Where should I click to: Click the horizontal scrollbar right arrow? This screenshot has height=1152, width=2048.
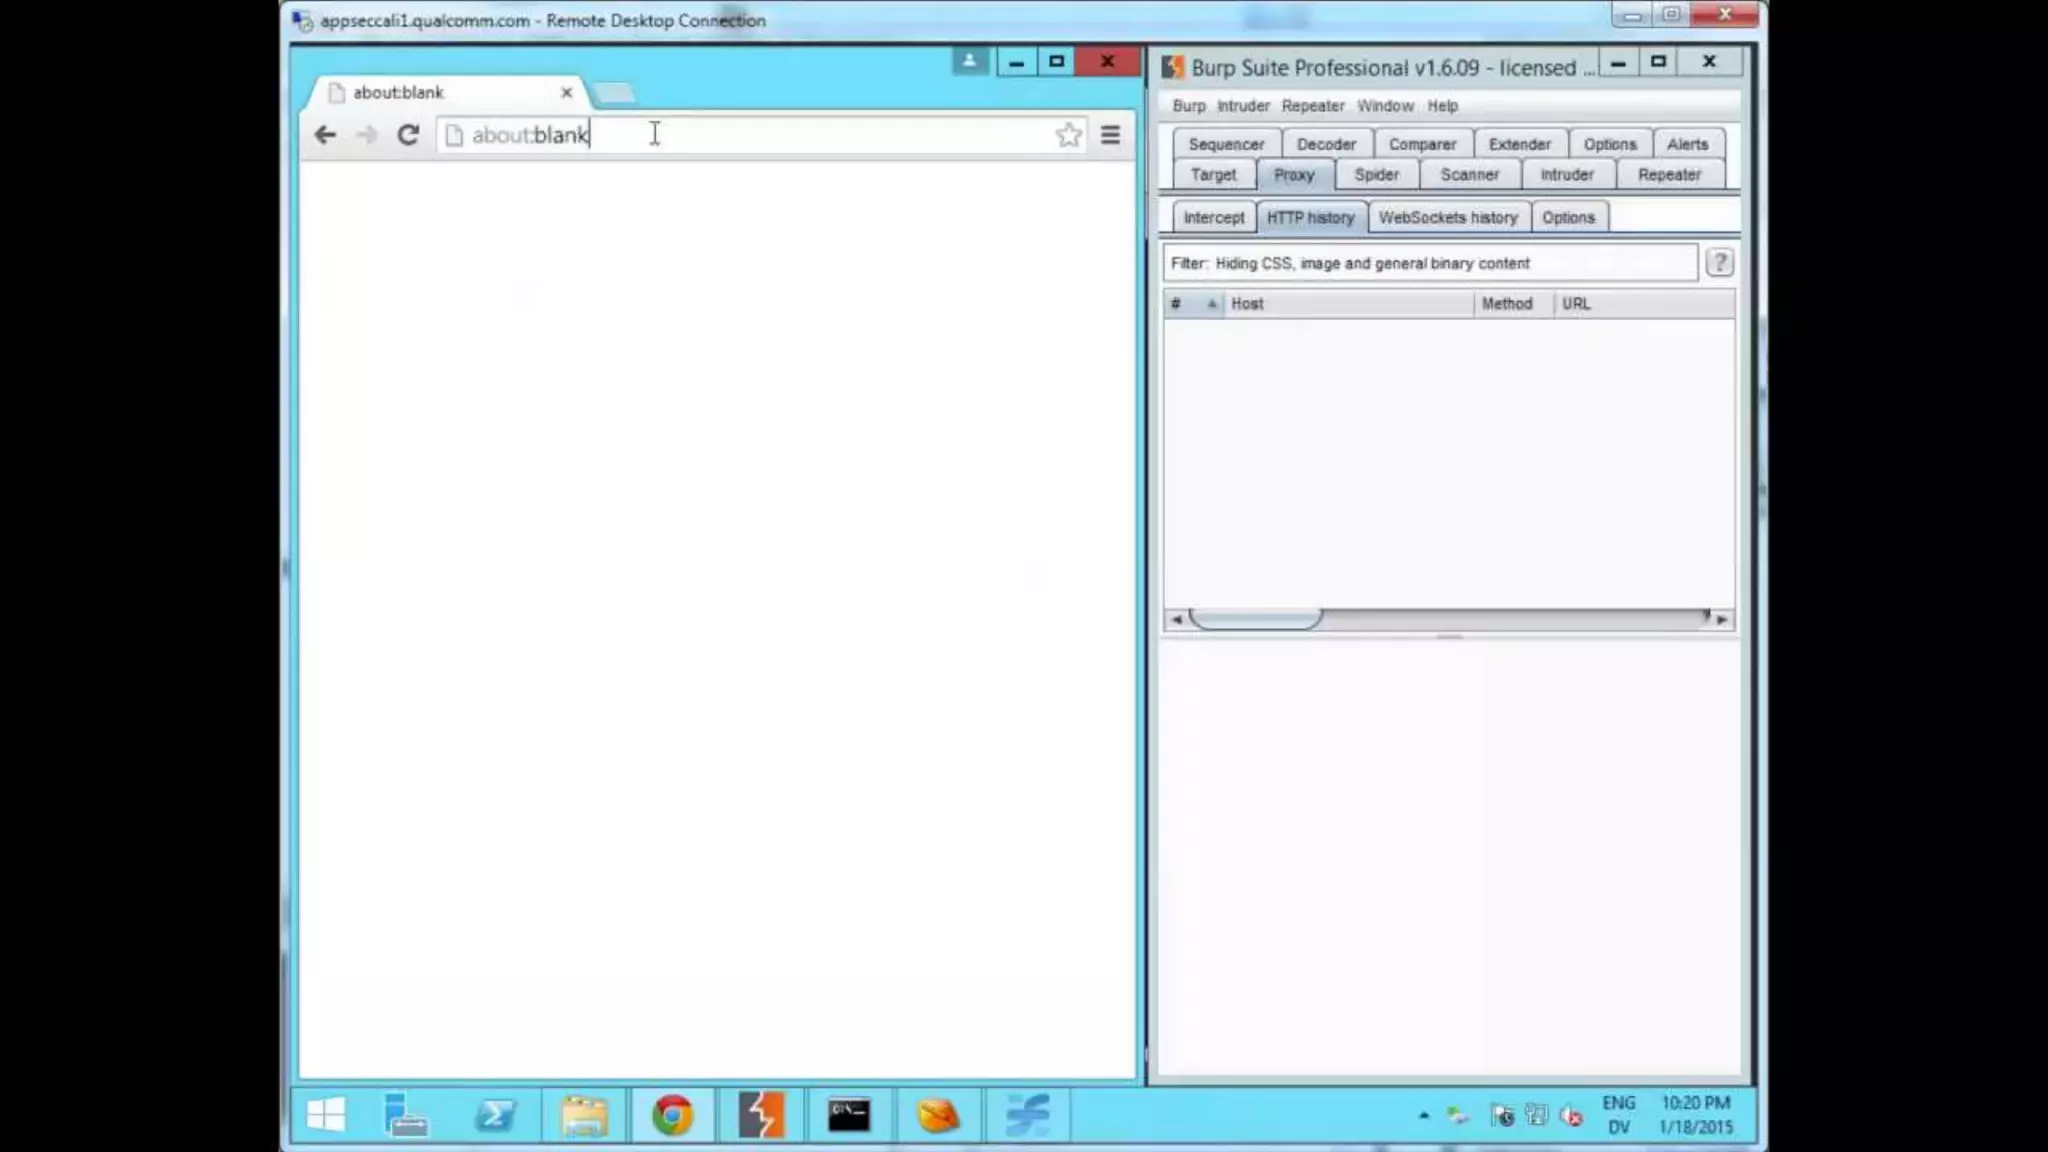pos(1722,620)
